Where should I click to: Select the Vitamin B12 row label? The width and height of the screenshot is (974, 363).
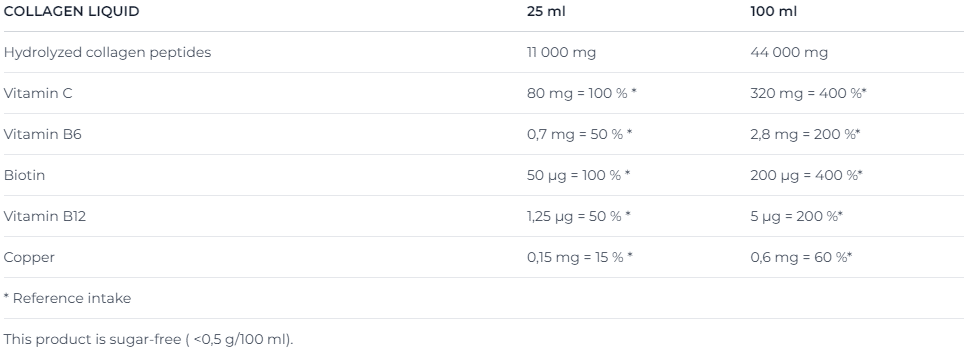pos(45,216)
